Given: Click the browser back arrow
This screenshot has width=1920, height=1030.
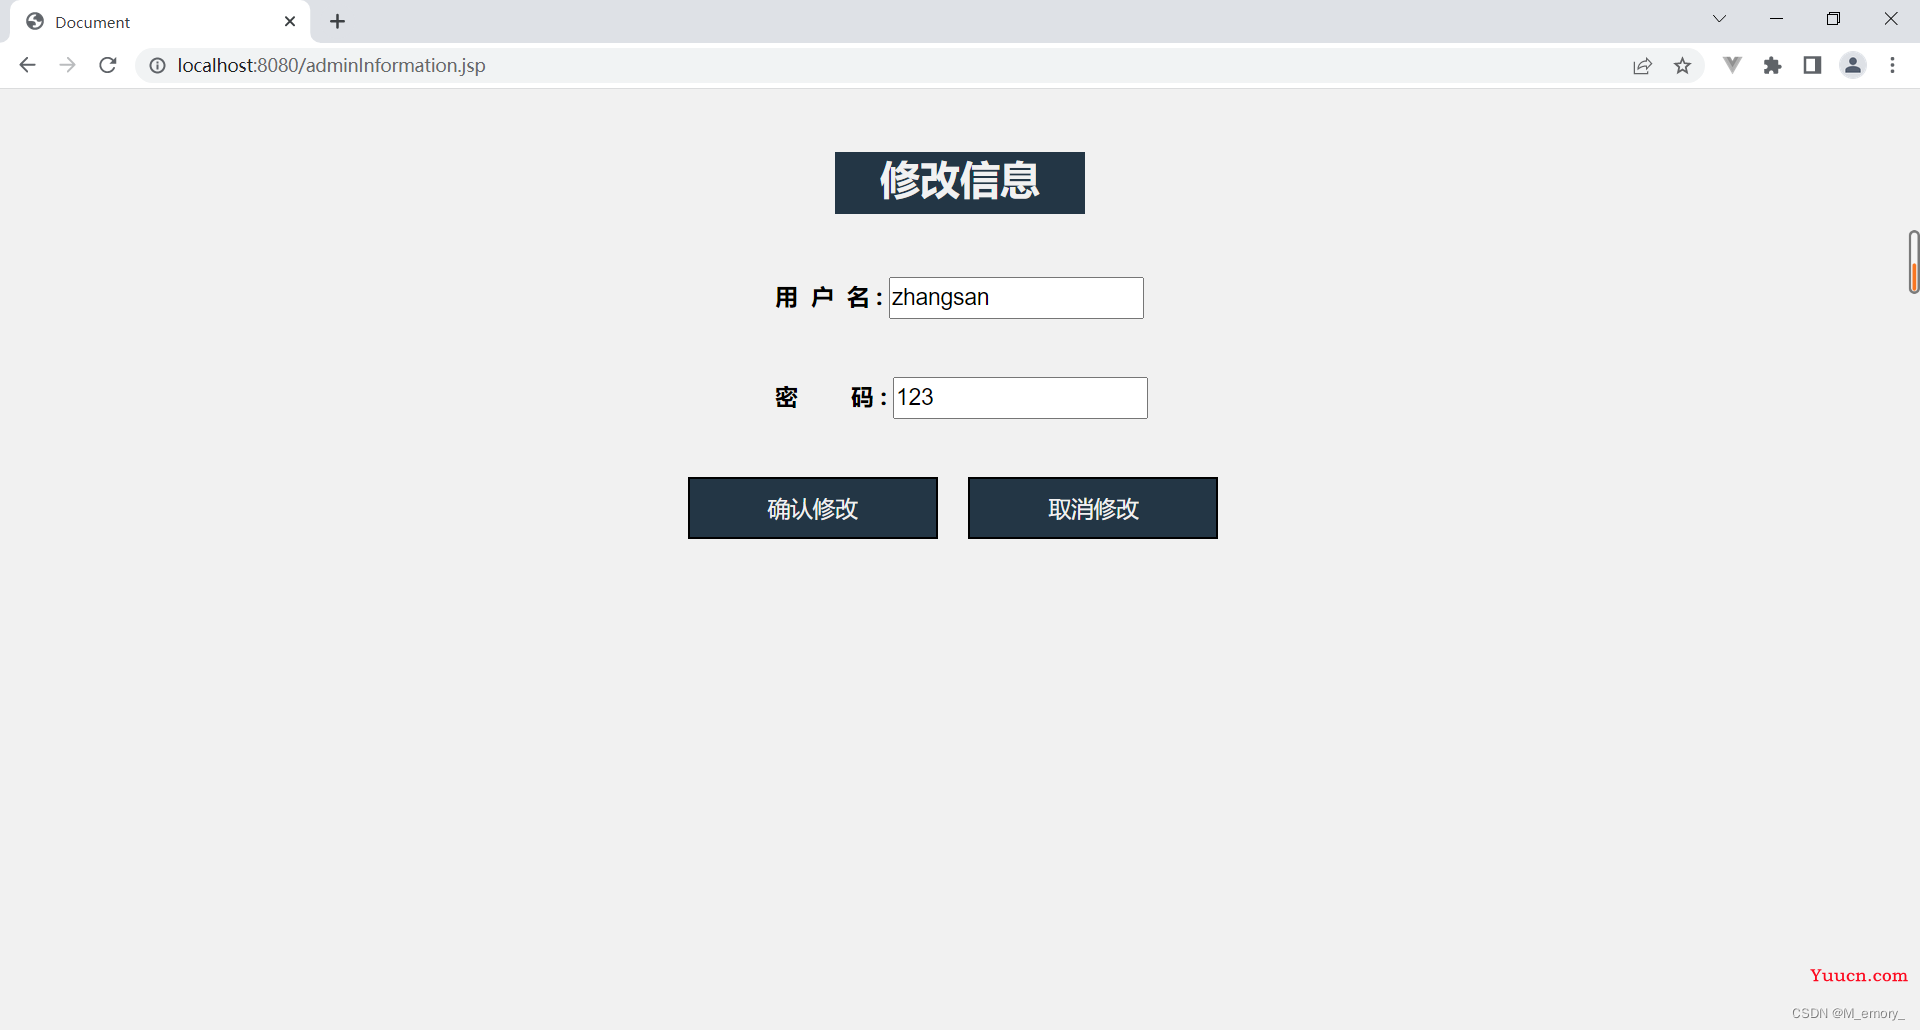Looking at the screenshot, I should click(x=27, y=65).
